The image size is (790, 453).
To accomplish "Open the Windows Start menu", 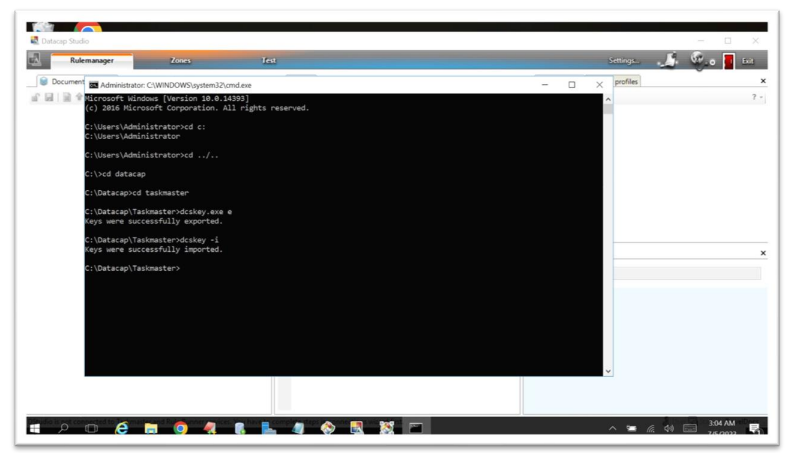I will [x=35, y=428].
